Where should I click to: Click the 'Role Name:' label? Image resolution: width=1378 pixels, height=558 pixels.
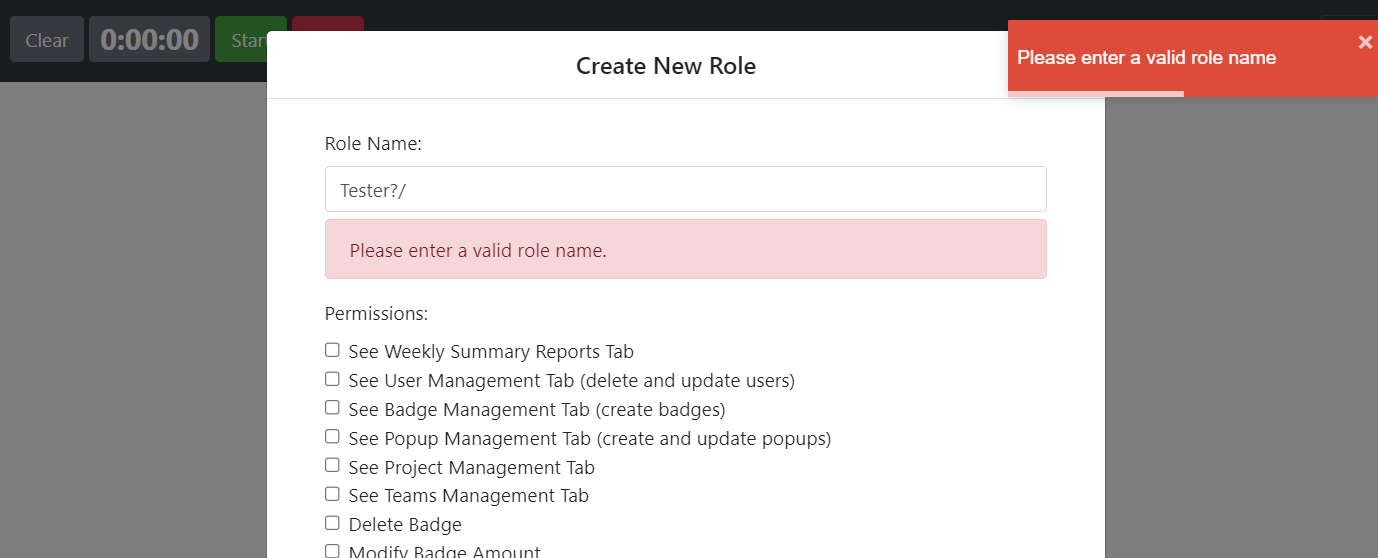374,144
